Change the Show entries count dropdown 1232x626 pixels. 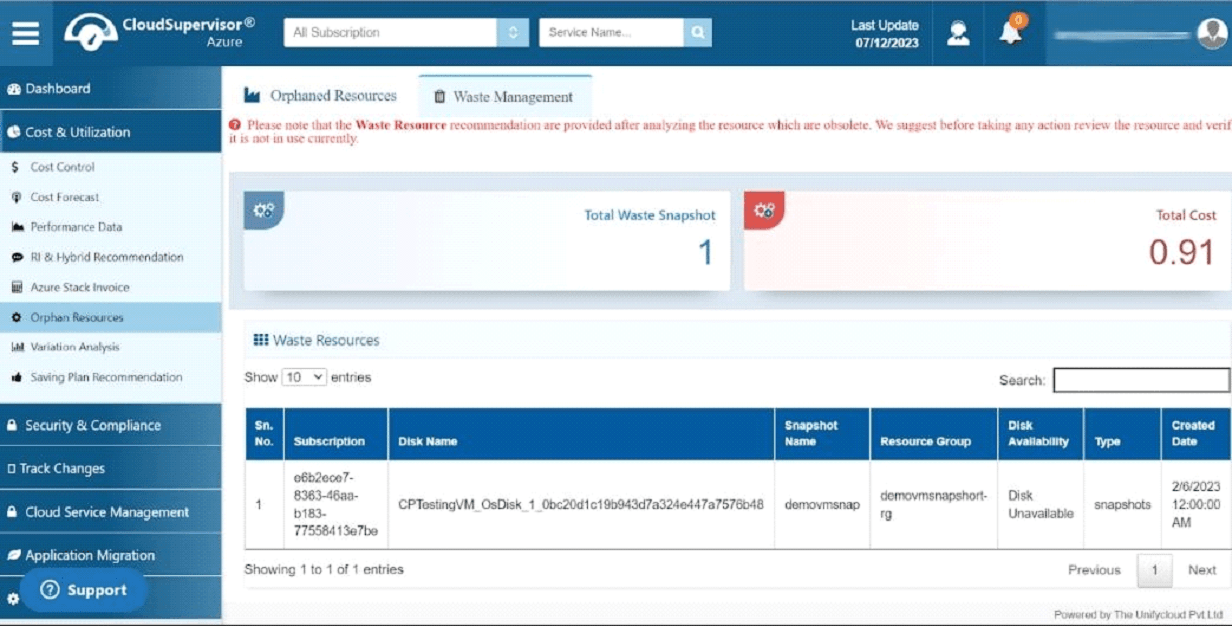[304, 377]
